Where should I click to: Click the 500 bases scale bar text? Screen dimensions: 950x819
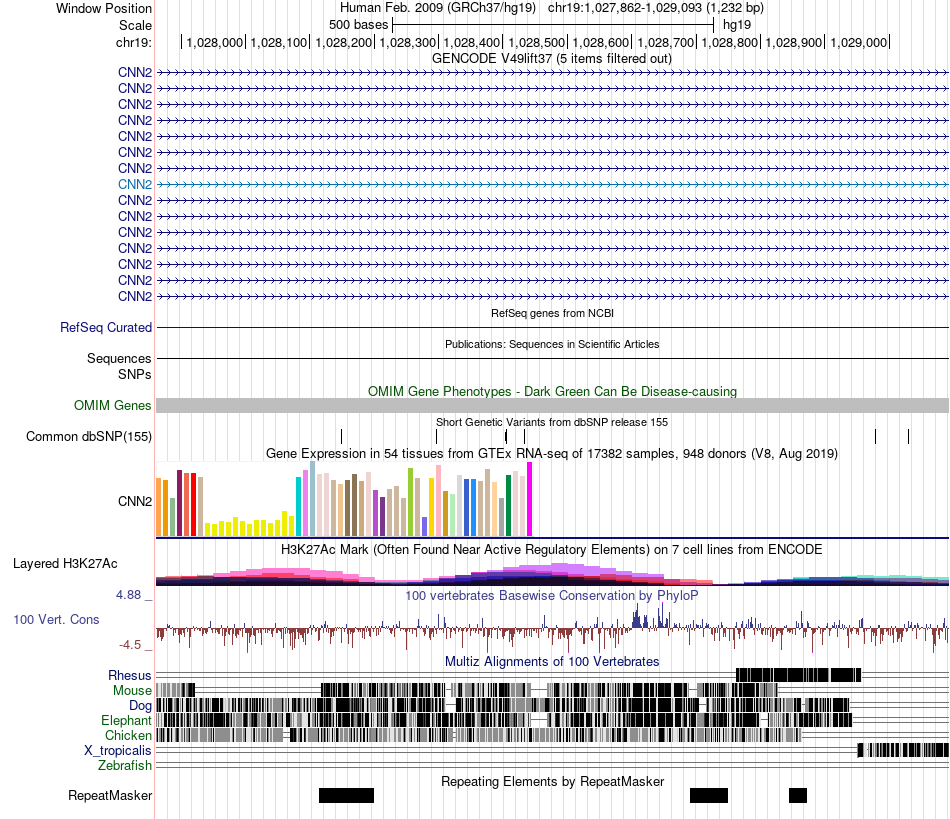click(x=358, y=25)
